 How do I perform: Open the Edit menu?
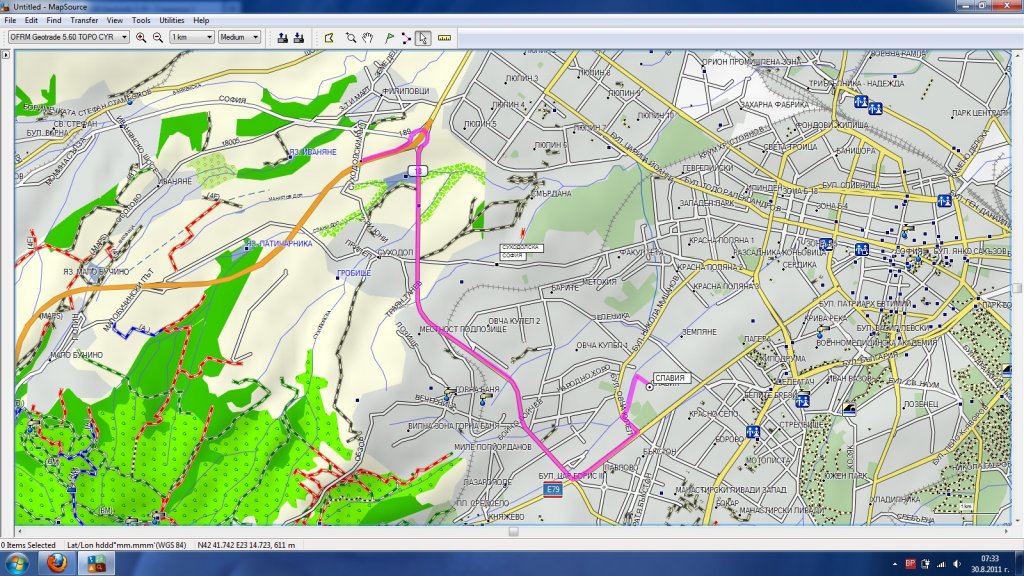(31, 20)
